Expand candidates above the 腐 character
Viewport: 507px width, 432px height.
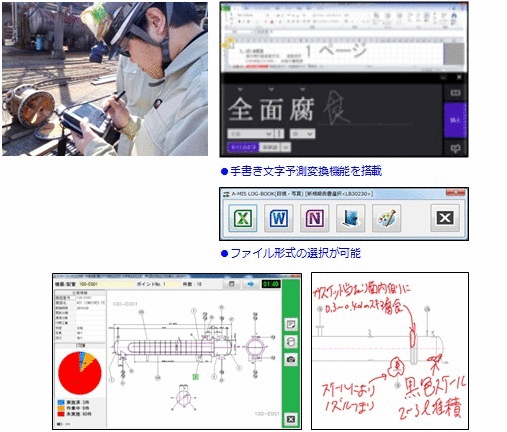pos(302,89)
